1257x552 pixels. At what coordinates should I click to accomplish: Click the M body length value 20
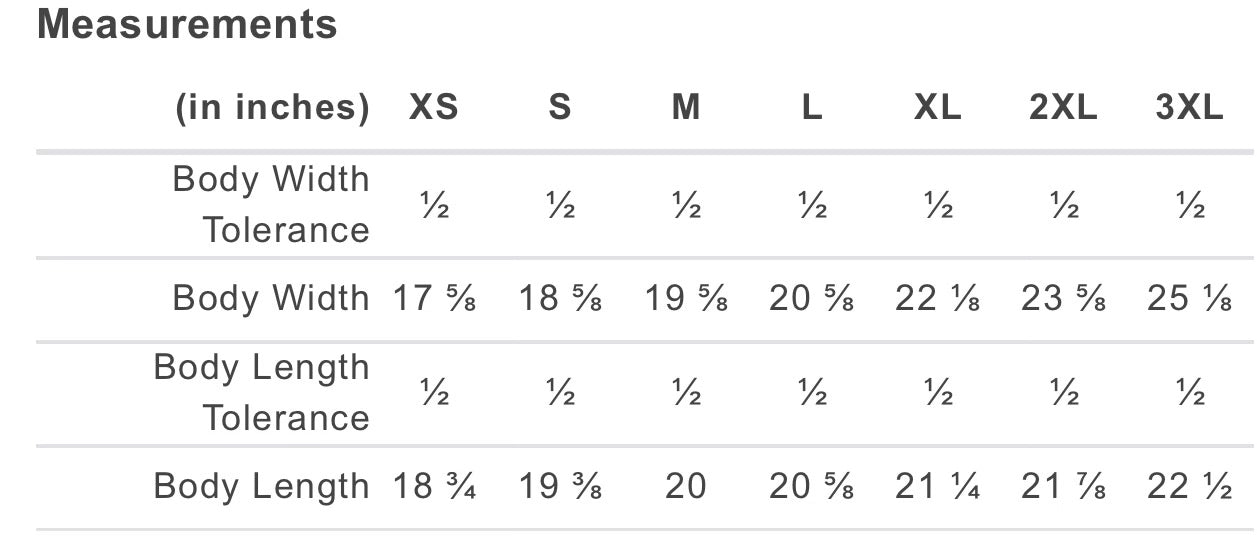click(x=686, y=487)
